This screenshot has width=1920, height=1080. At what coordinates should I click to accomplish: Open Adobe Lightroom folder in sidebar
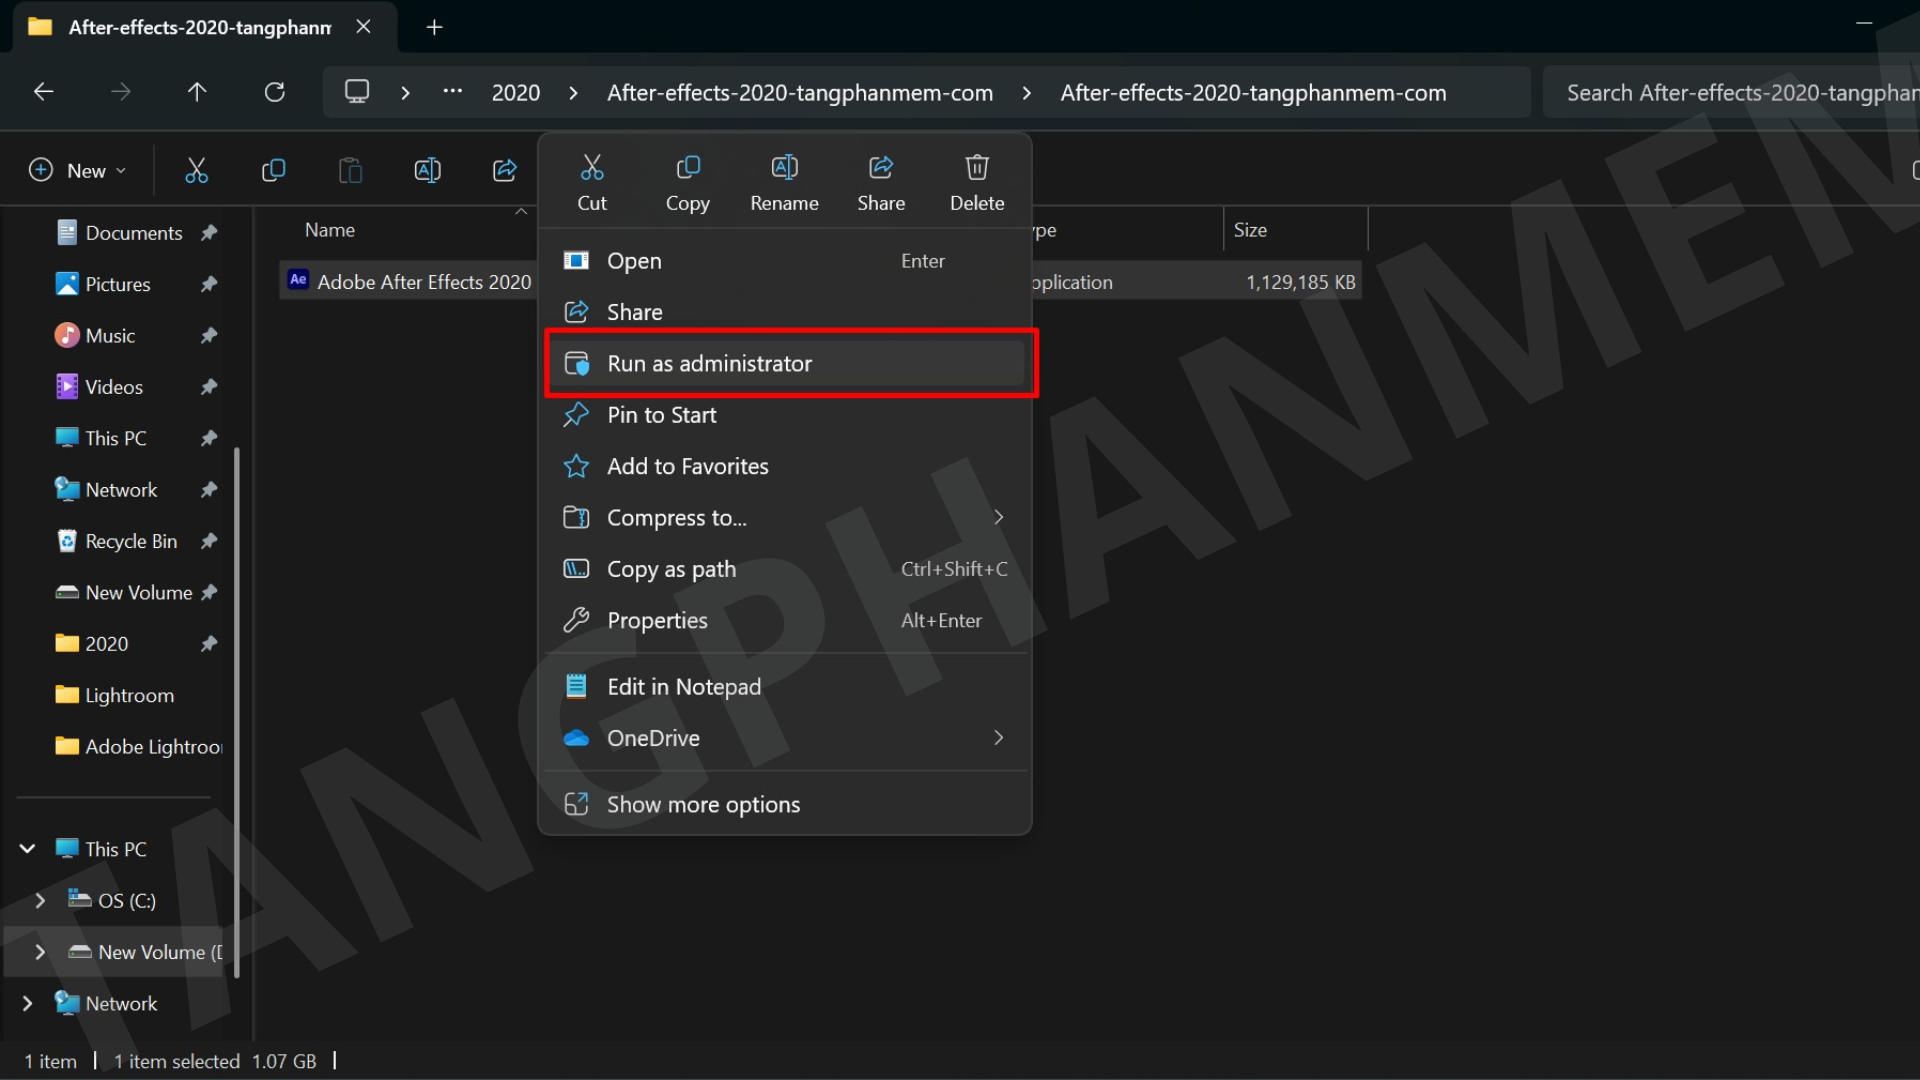click(x=138, y=747)
